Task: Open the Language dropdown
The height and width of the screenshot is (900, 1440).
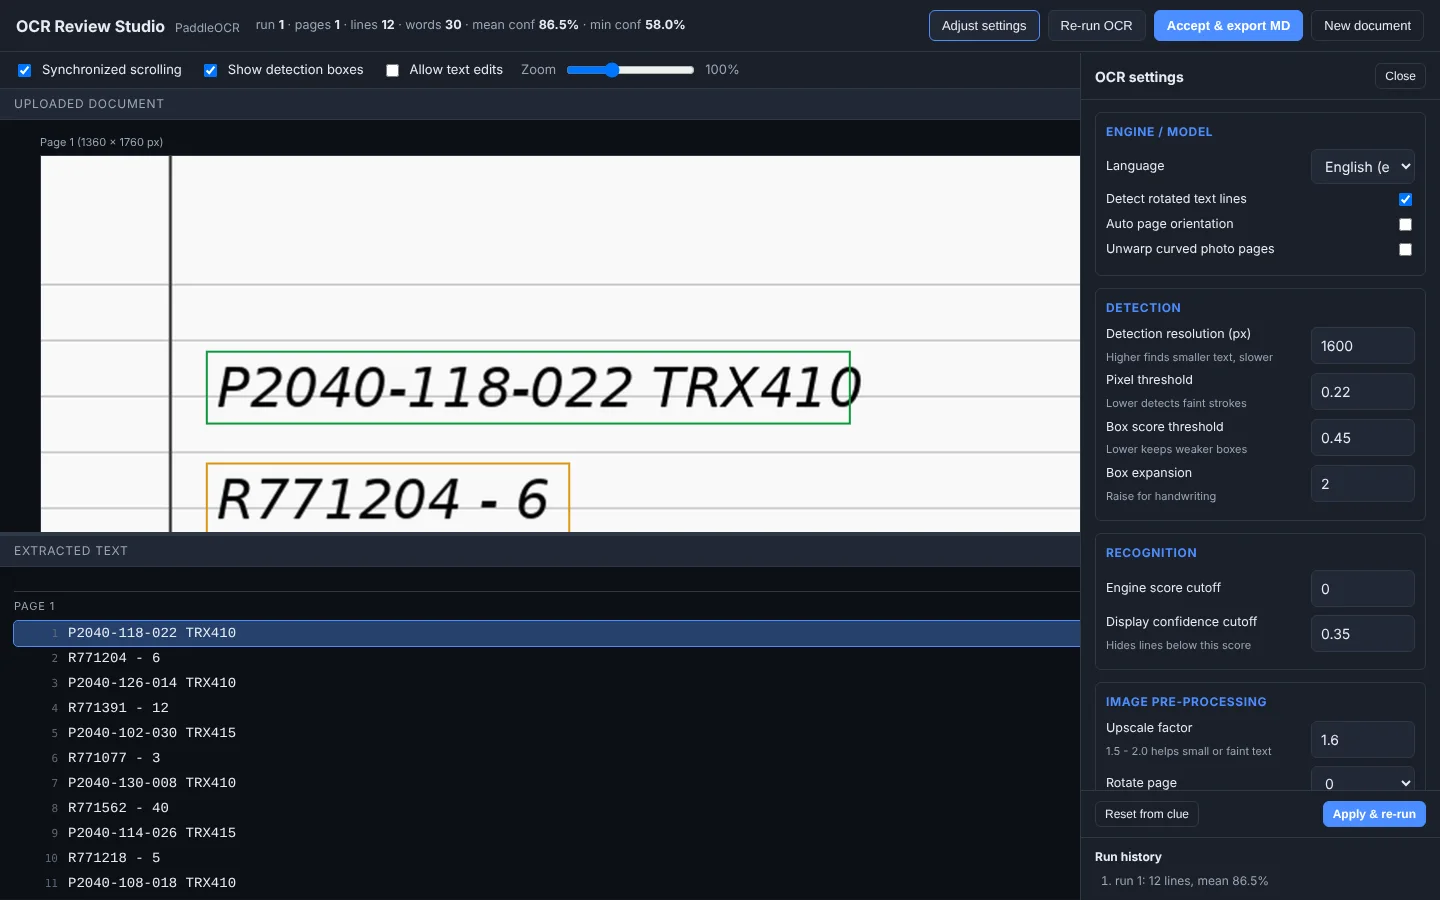Action: click(x=1363, y=167)
